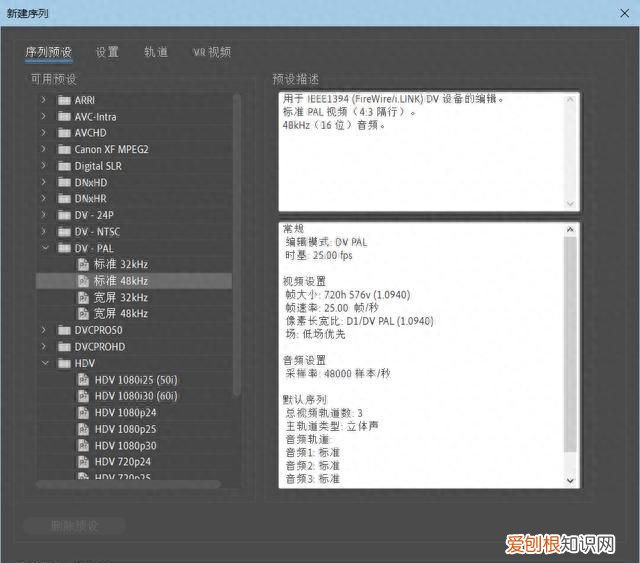This screenshot has width=640, height=563.
Task: Click the Canon XF MPEG2 folder icon
Action: 64,149
